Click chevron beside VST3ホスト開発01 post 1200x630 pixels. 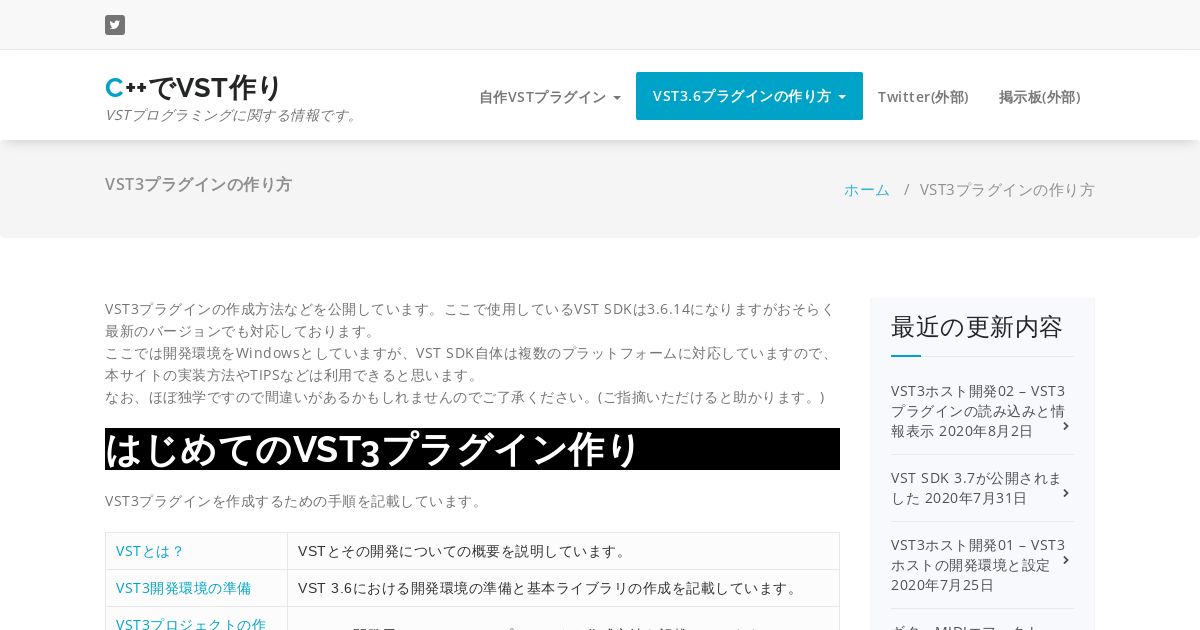(1066, 560)
